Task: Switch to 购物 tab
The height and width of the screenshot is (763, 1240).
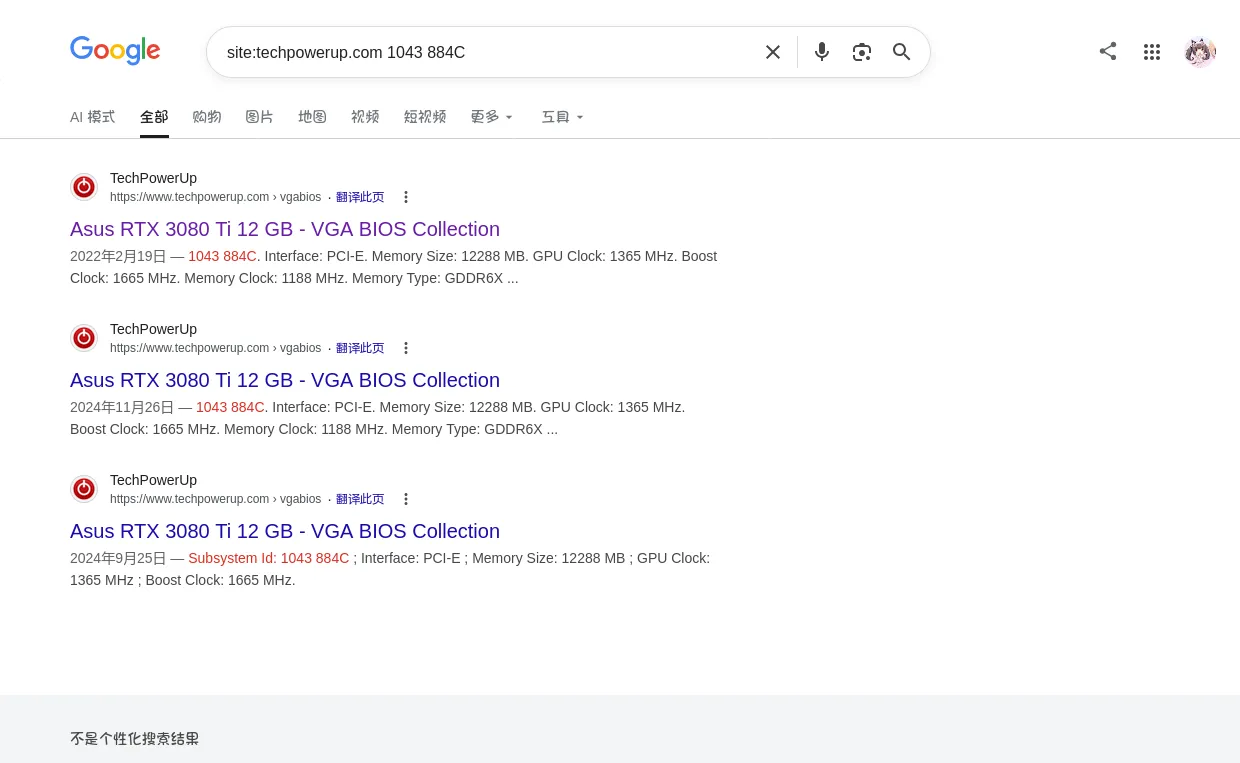Action: [x=207, y=117]
